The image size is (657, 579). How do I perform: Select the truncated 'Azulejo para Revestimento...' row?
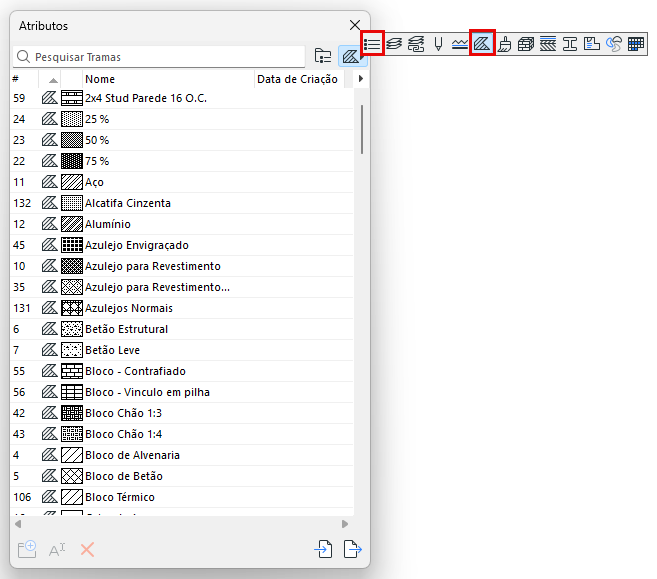pyautogui.click(x=182, y=287)
